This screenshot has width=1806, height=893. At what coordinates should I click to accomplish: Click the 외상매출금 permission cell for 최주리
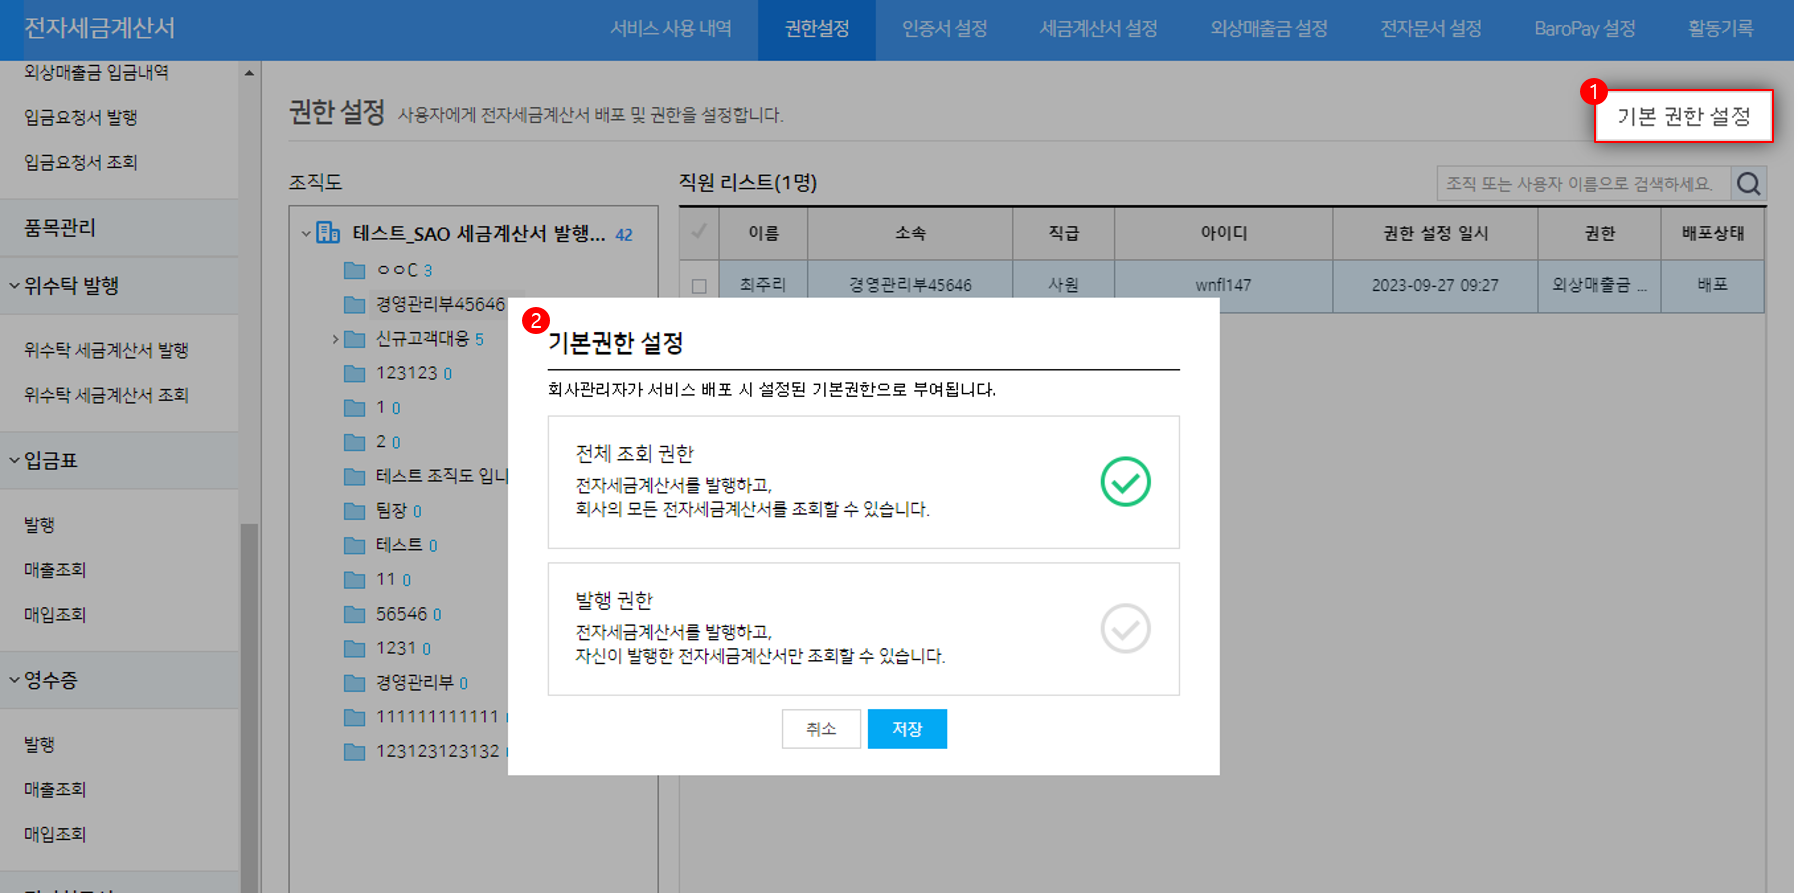coord(1599,285)
